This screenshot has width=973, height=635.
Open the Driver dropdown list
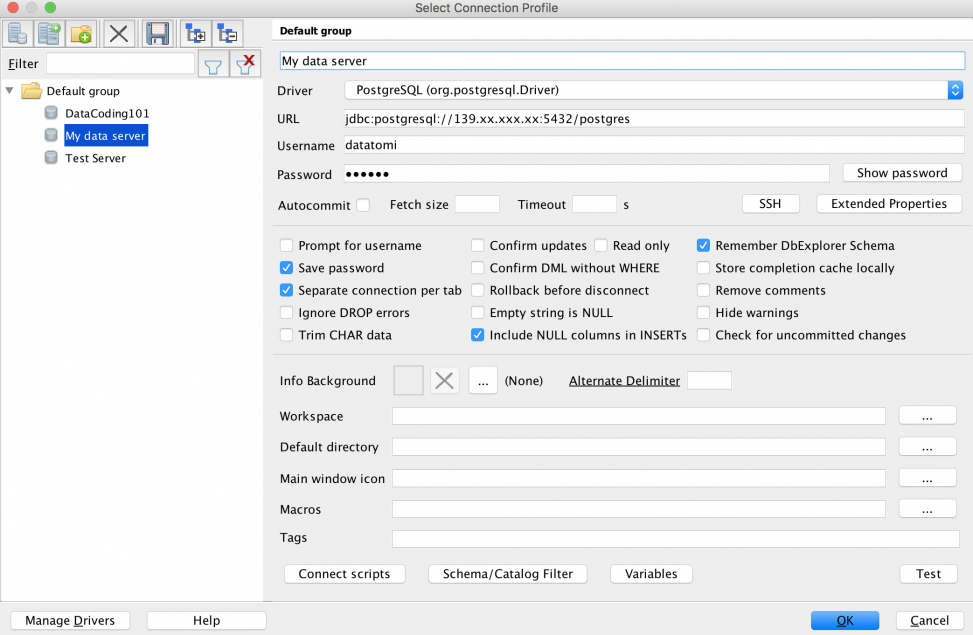(955, 91)
